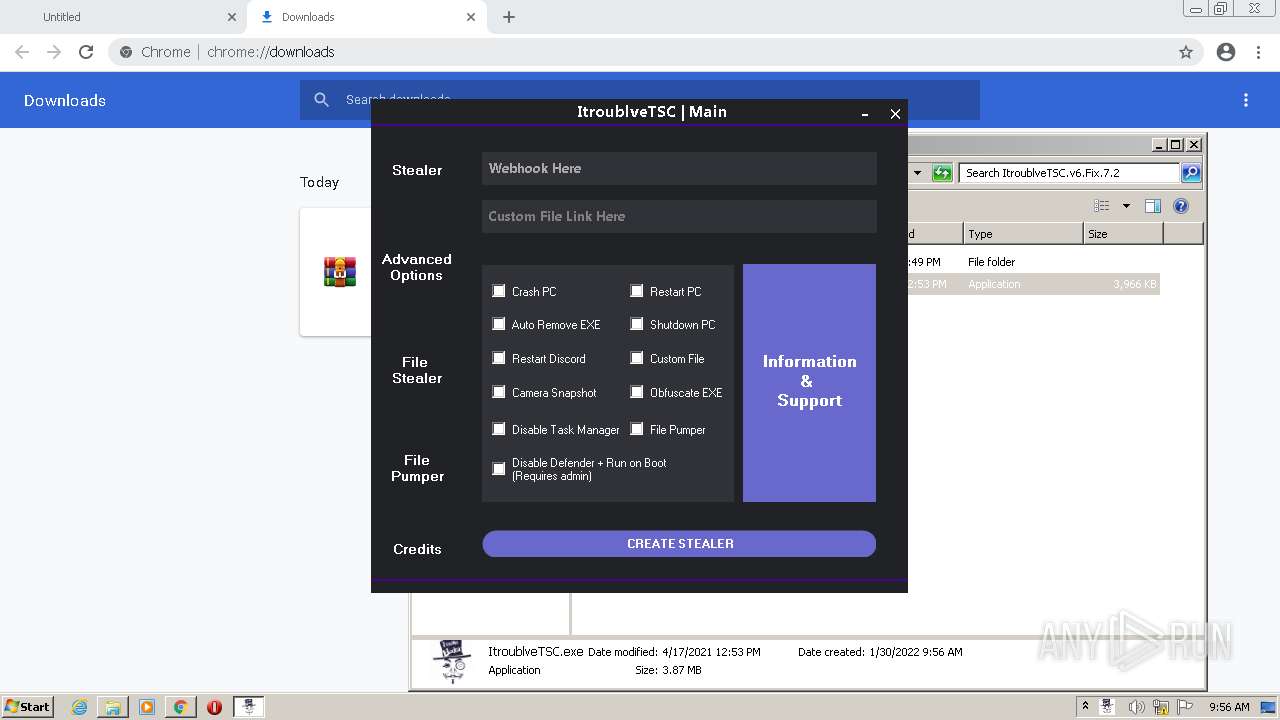1280x720 pixels.
Task: Click the CREATE STEALER button
Action: click(679, 543)
